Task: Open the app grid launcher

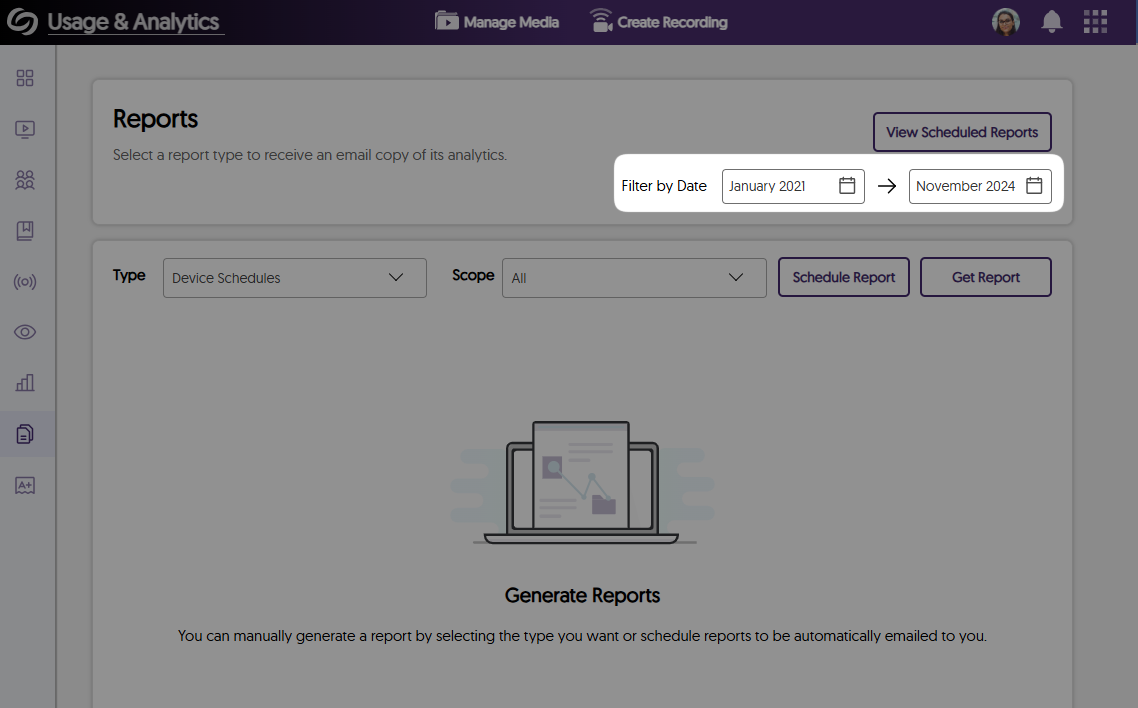Action: pyautogui.click(x=1095, y=21)
